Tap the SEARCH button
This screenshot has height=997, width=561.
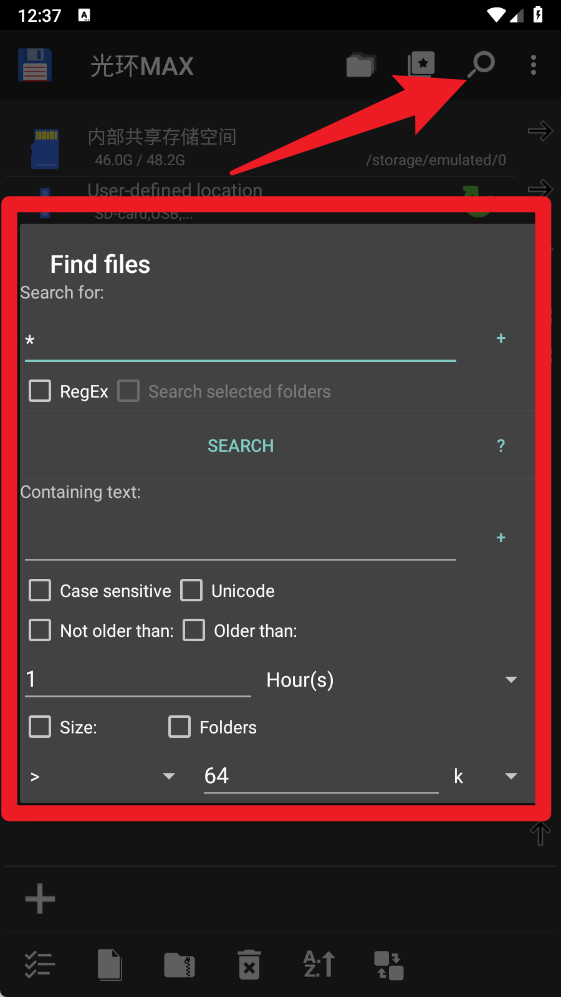[x=240, y=446]
